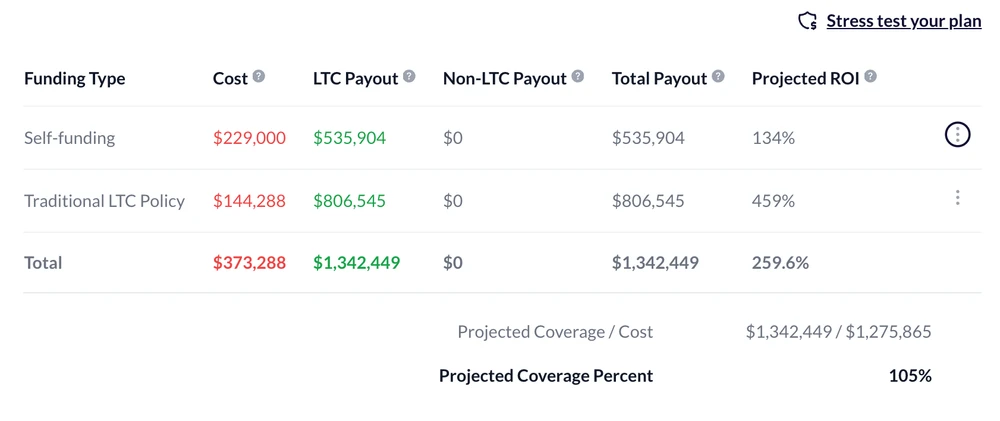The image size is (1000, 421).
Task: Click the Self-funding LTC payout $535,904
Action: point(349,138)
